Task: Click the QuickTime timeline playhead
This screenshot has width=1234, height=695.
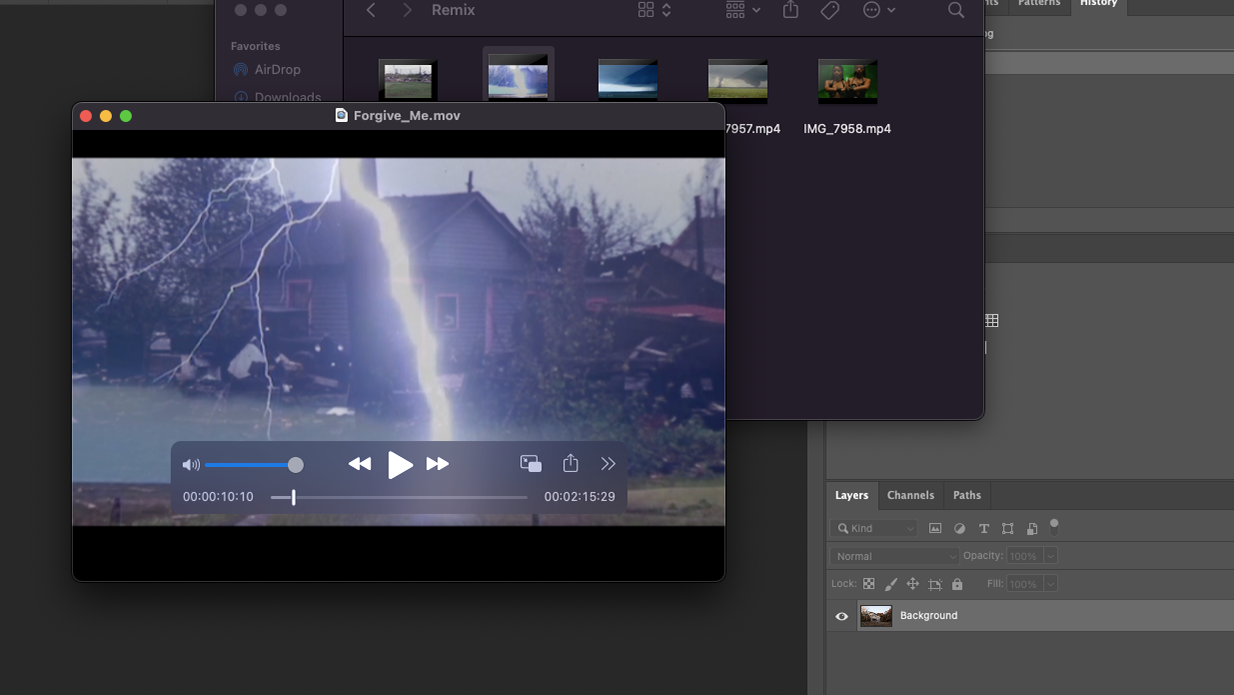Action: [x=293, y=497]
